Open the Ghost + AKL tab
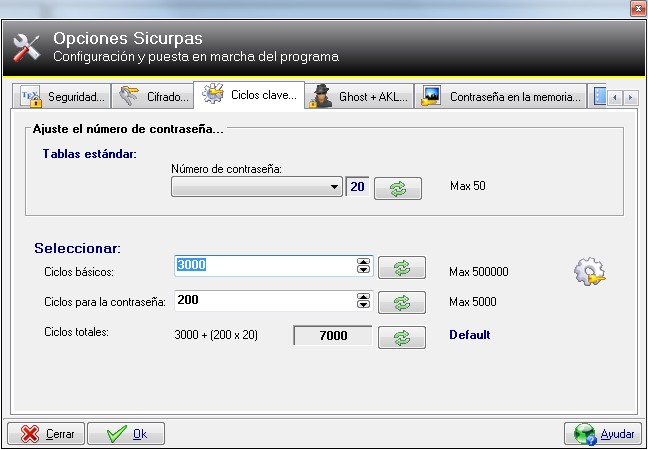Screen dimensions: 648x450 coord(360,96)
